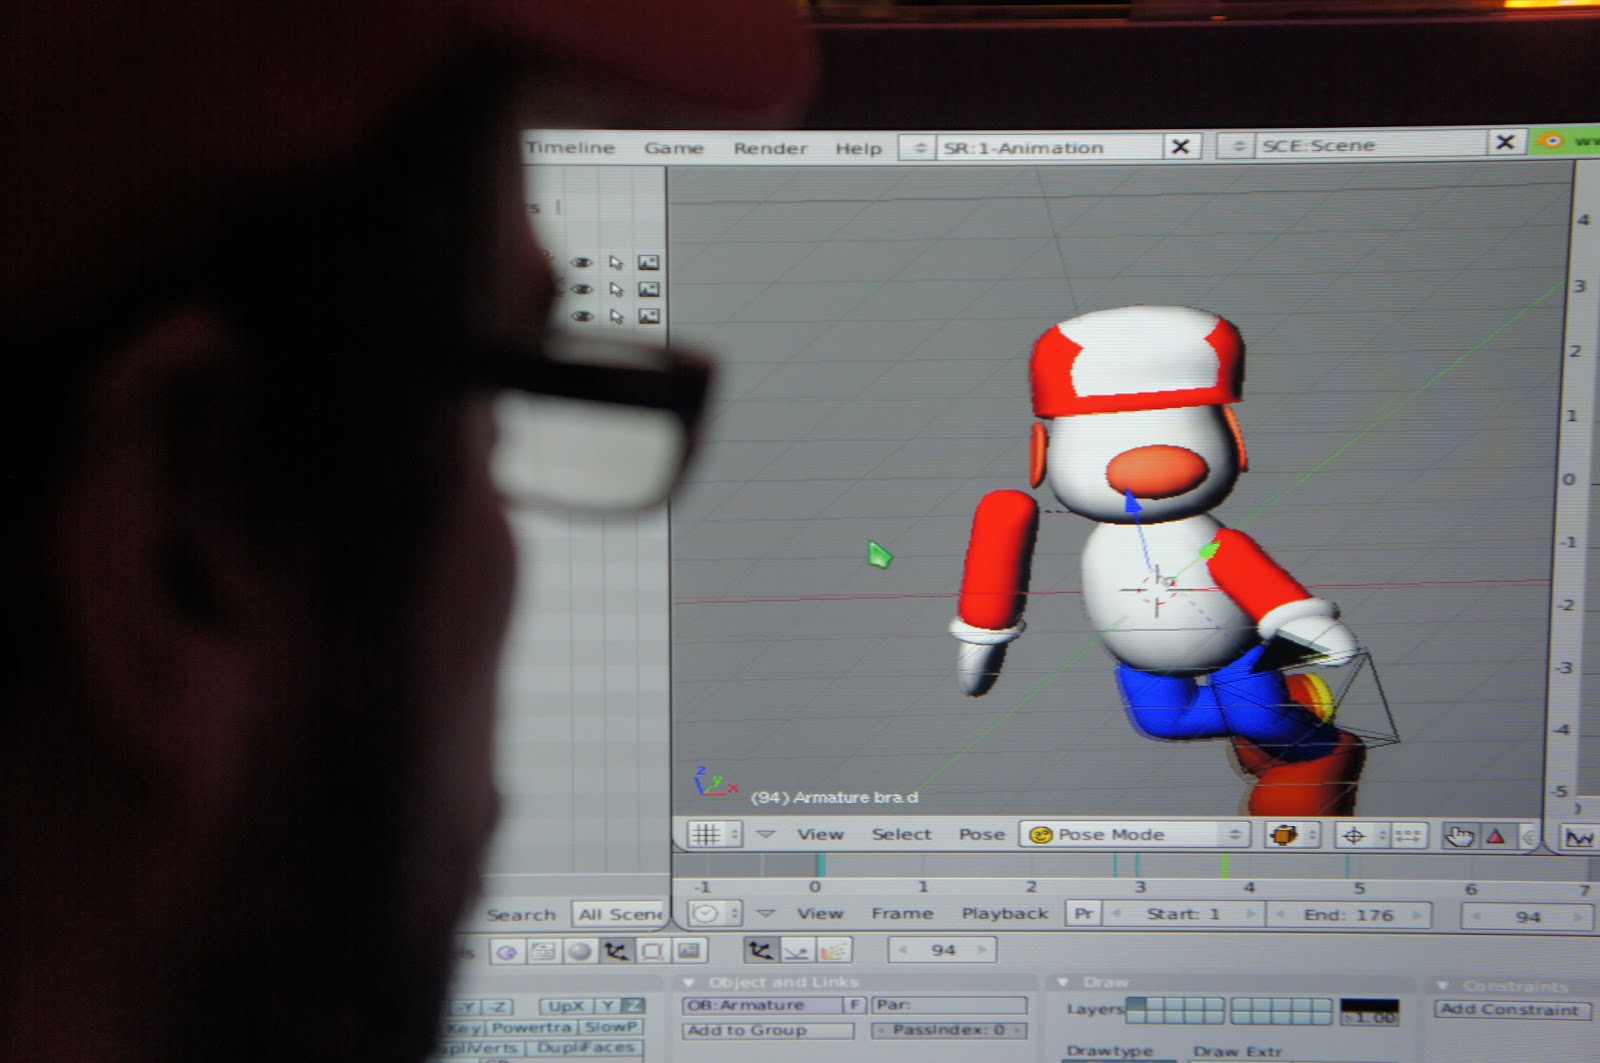This screenshot has width=1600, height=1063.
Task: Open the View menu in the Timeline header
Action: point(820,913)
